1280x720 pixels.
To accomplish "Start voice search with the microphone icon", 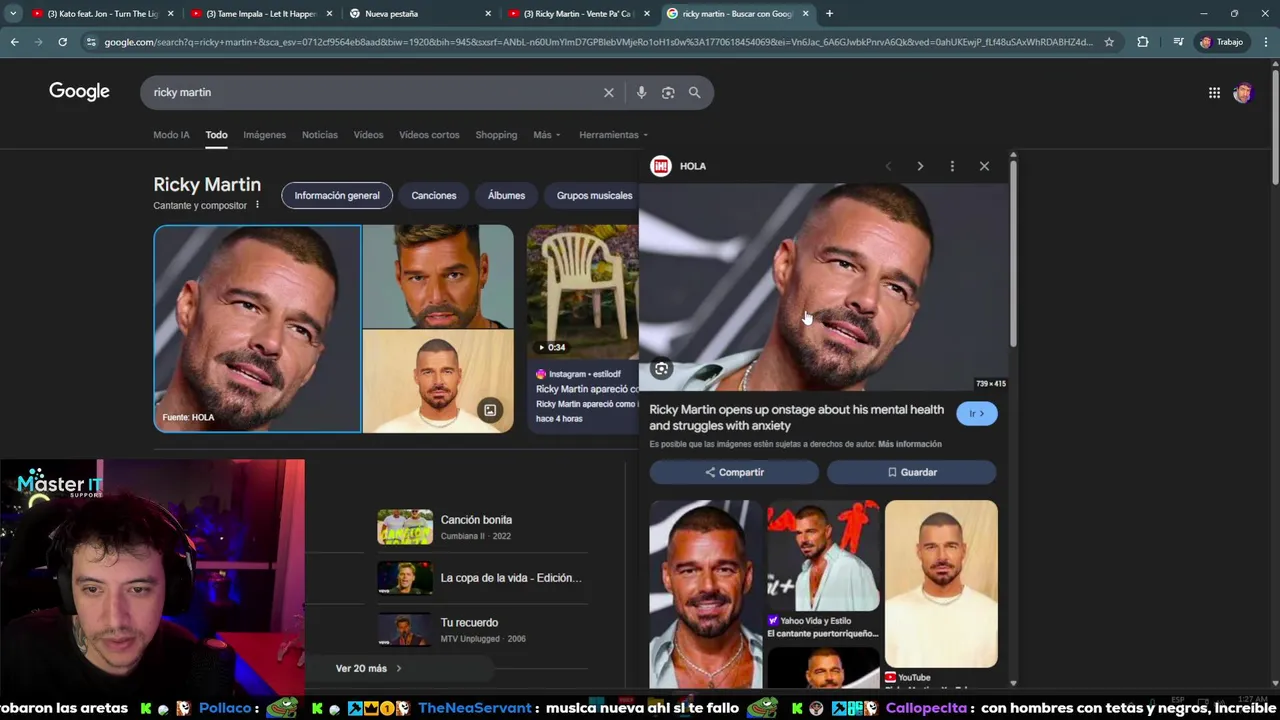I will pos(641,92).
